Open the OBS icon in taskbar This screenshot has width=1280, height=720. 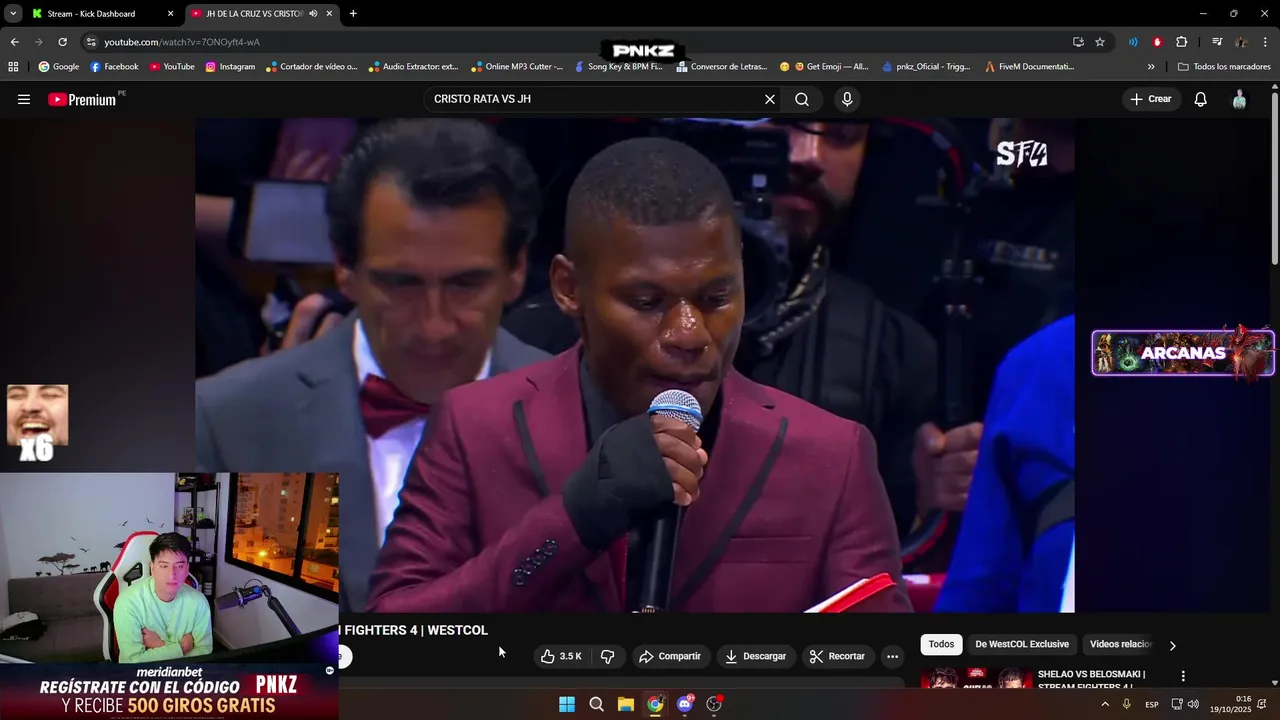[x=714, y=704]
